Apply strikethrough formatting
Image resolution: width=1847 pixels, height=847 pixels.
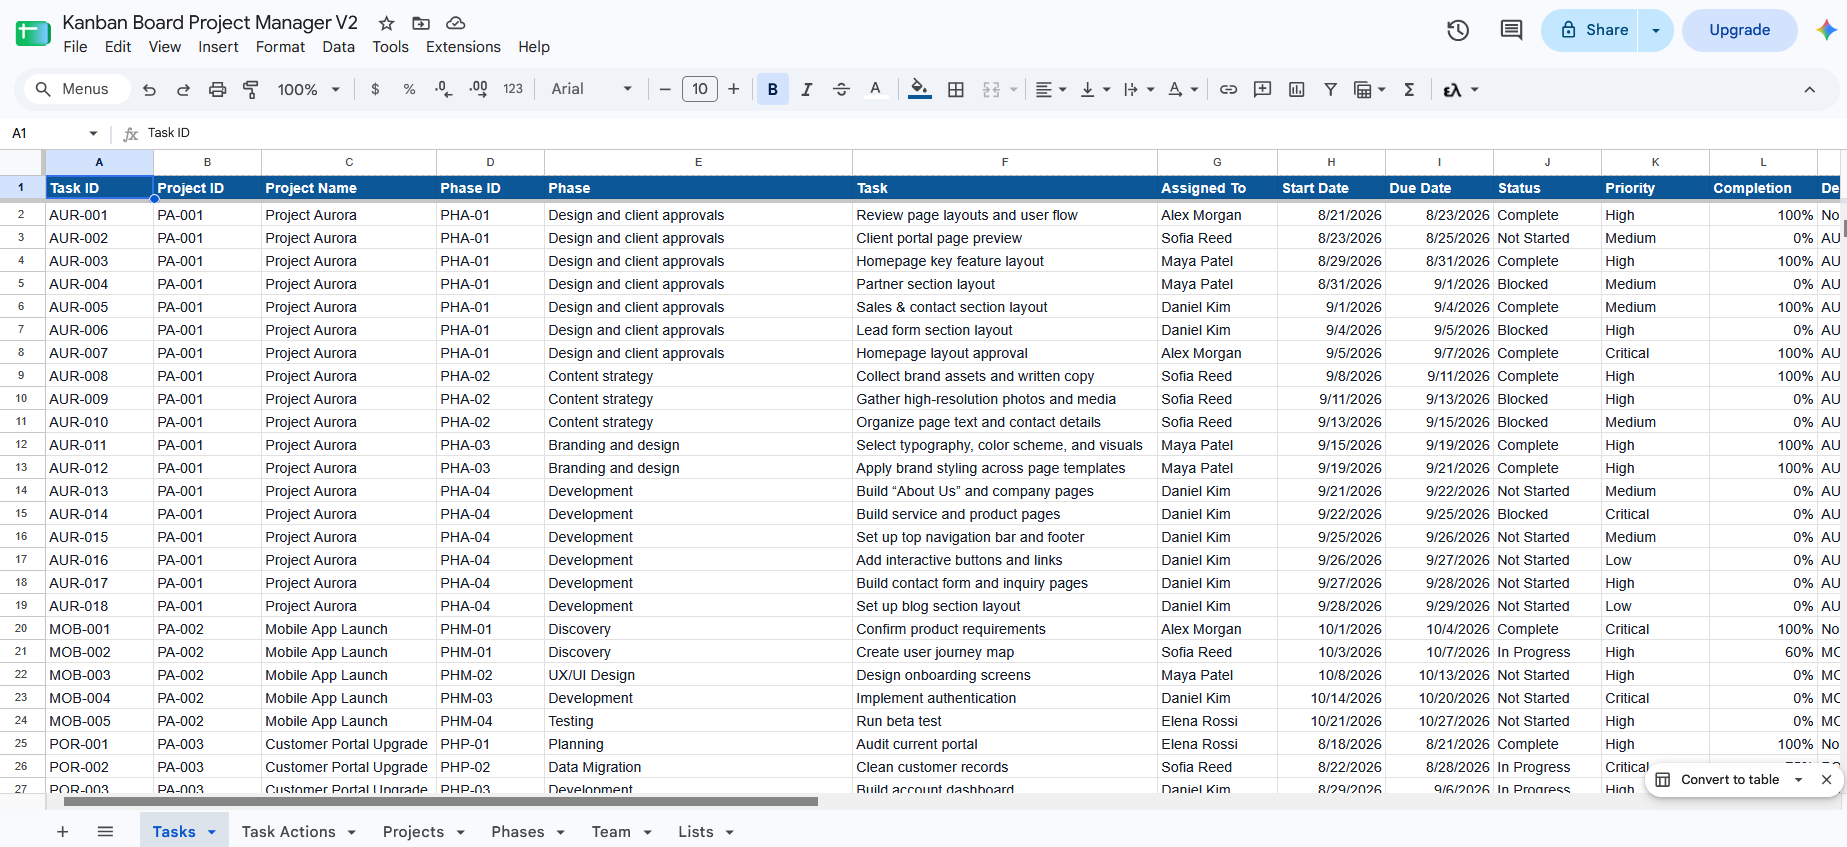click(841, 90)
